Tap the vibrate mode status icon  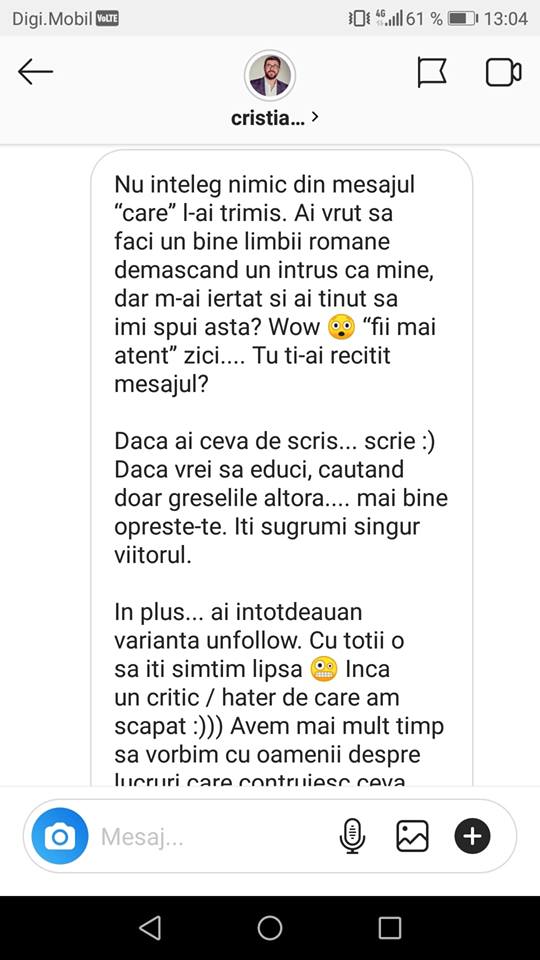pyautogui.click(x=359, y=18)
